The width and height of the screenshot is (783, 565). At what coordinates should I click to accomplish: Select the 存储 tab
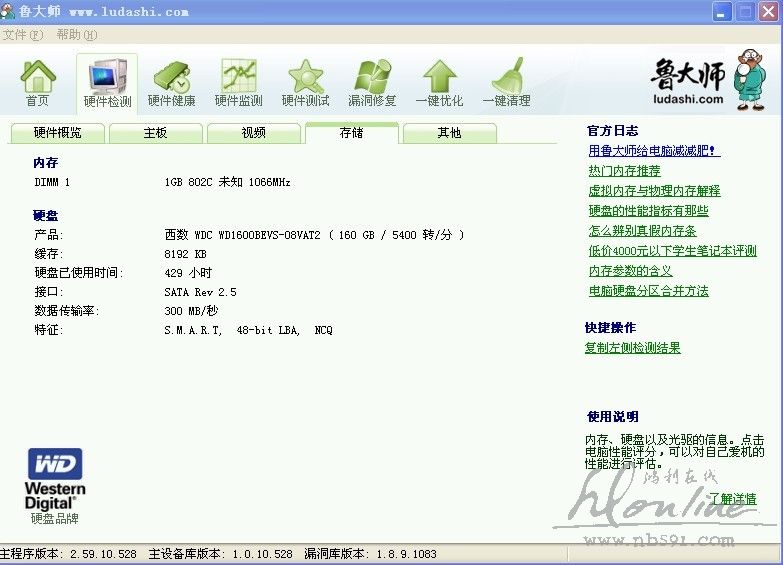pyautogui.click(x=352, y=132)
